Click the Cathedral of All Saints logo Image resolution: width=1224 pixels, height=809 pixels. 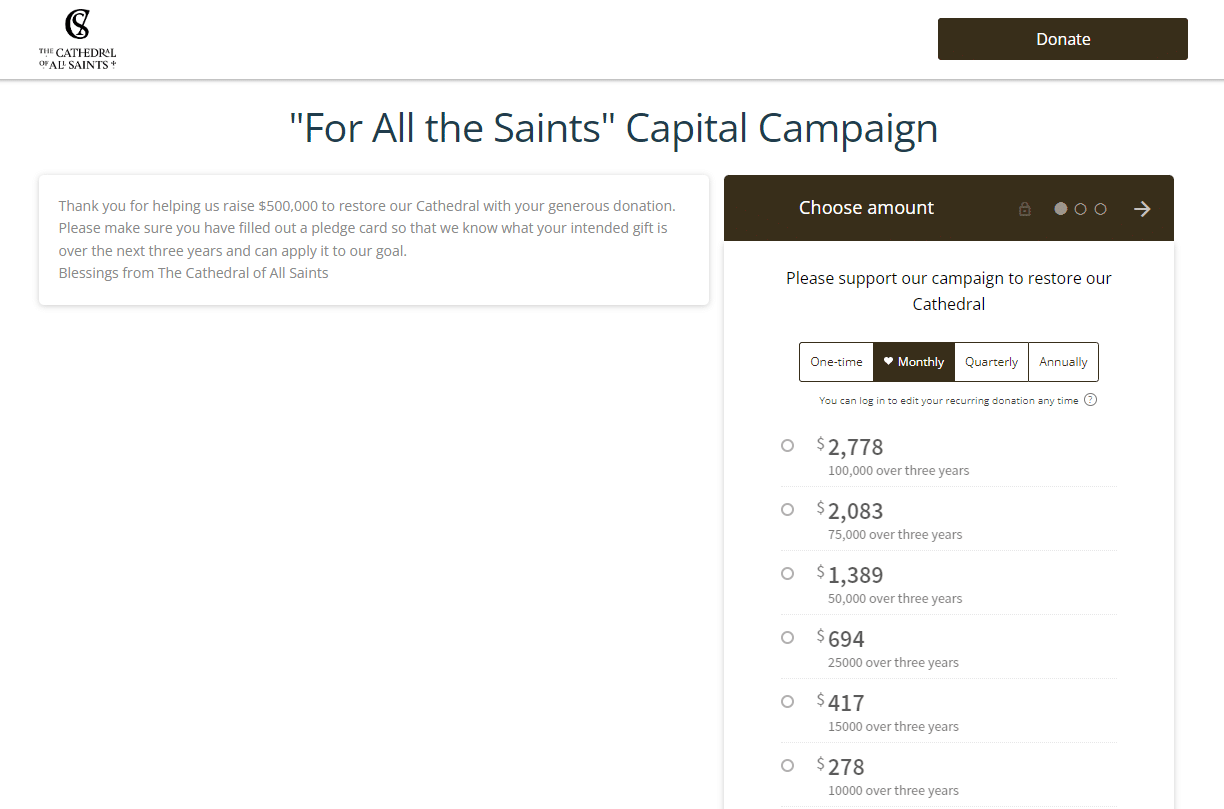(77, 39)
